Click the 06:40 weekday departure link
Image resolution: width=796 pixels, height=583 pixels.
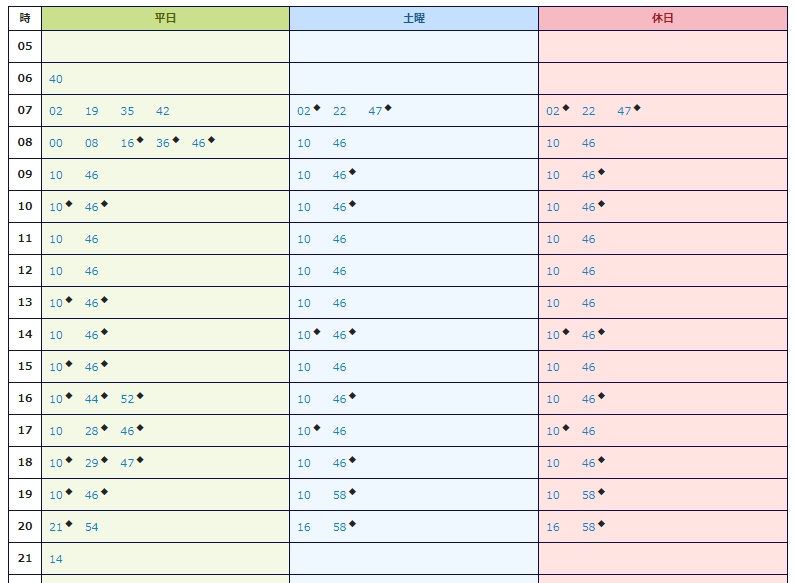56,80
